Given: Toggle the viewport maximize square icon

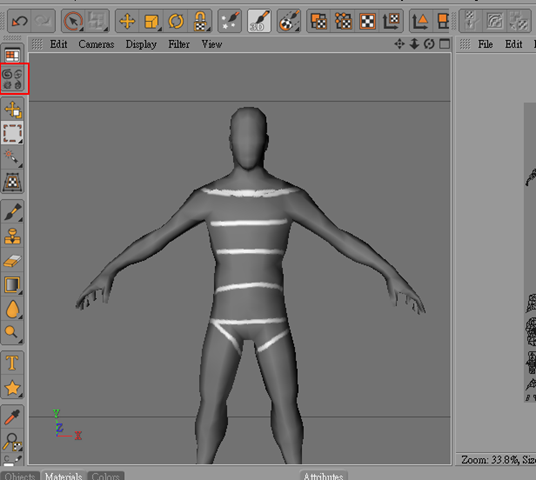Looking at the screenshot, I should click(444, 44).
